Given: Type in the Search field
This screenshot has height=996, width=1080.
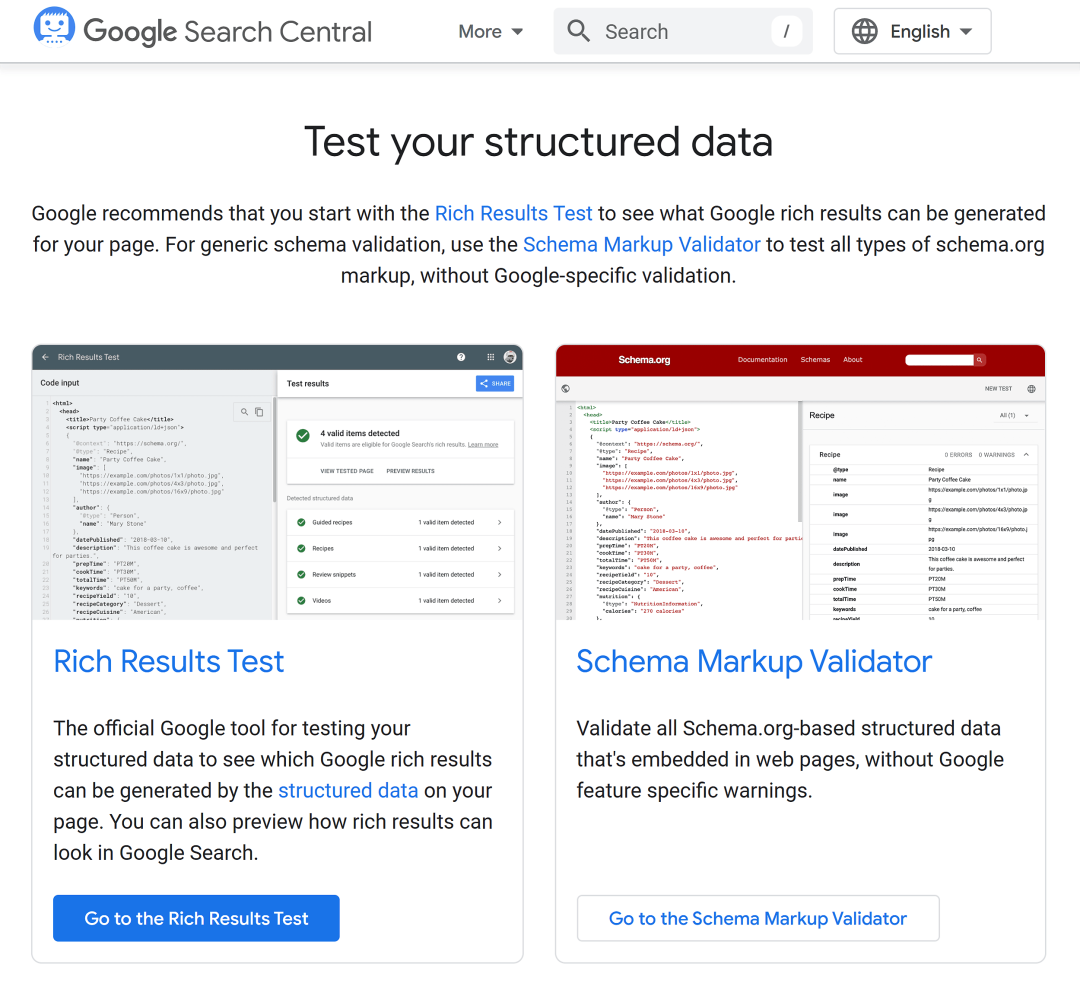Looking at the screenshot, I should (x=680, y=32).
